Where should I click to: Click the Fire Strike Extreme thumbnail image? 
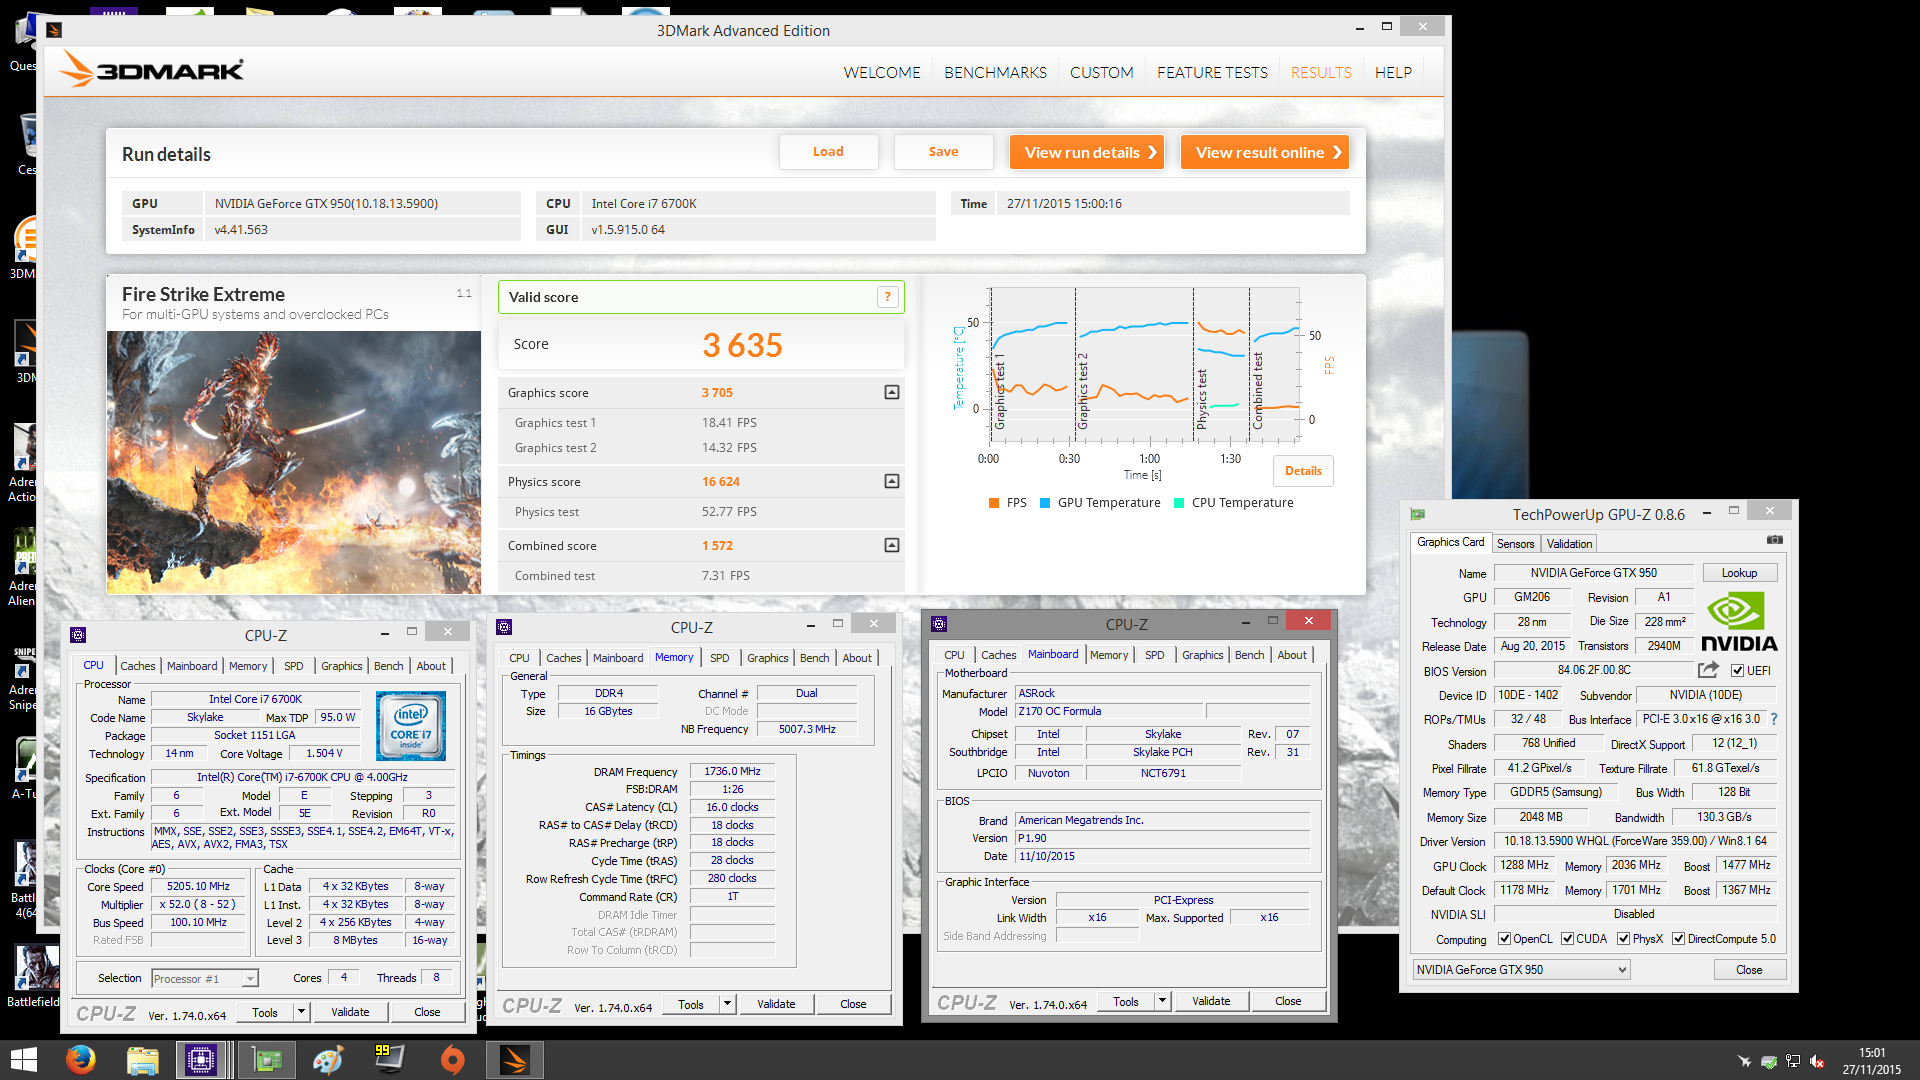pyautogui.click(x=293, y=462)
